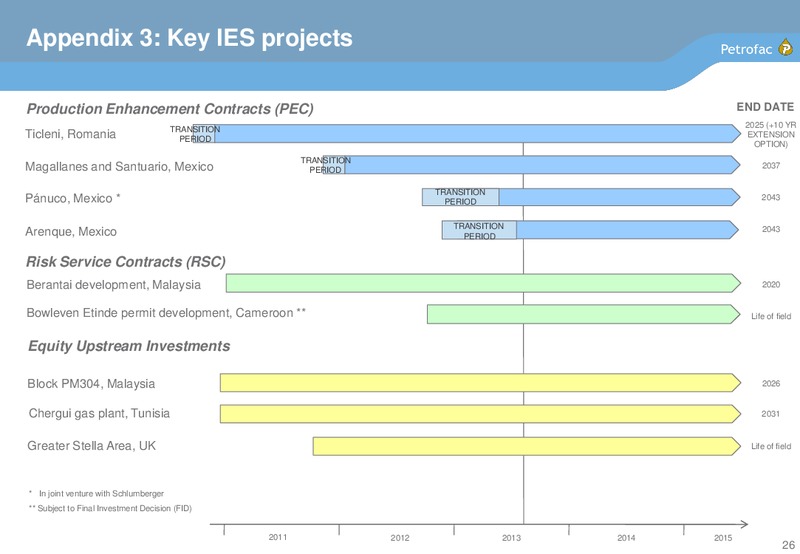Select the 'Block PM304, Malaysia' label

coord(91,384)
